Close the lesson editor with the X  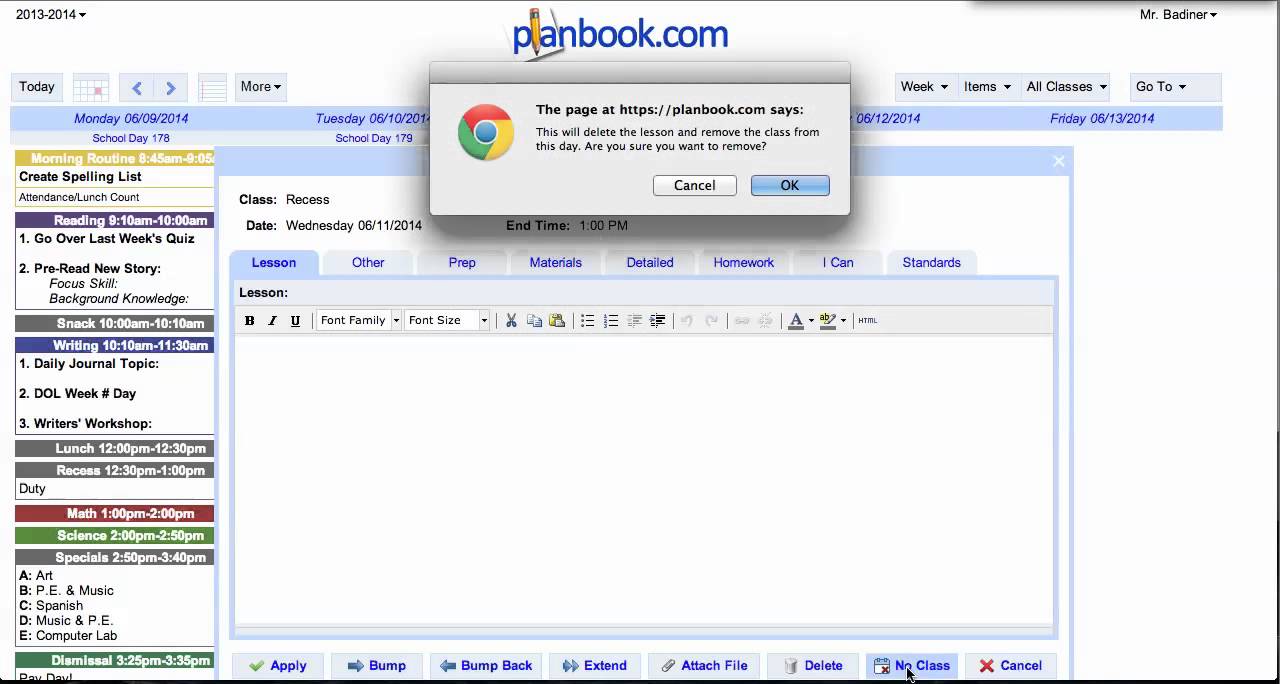[x=1059, y=161]
